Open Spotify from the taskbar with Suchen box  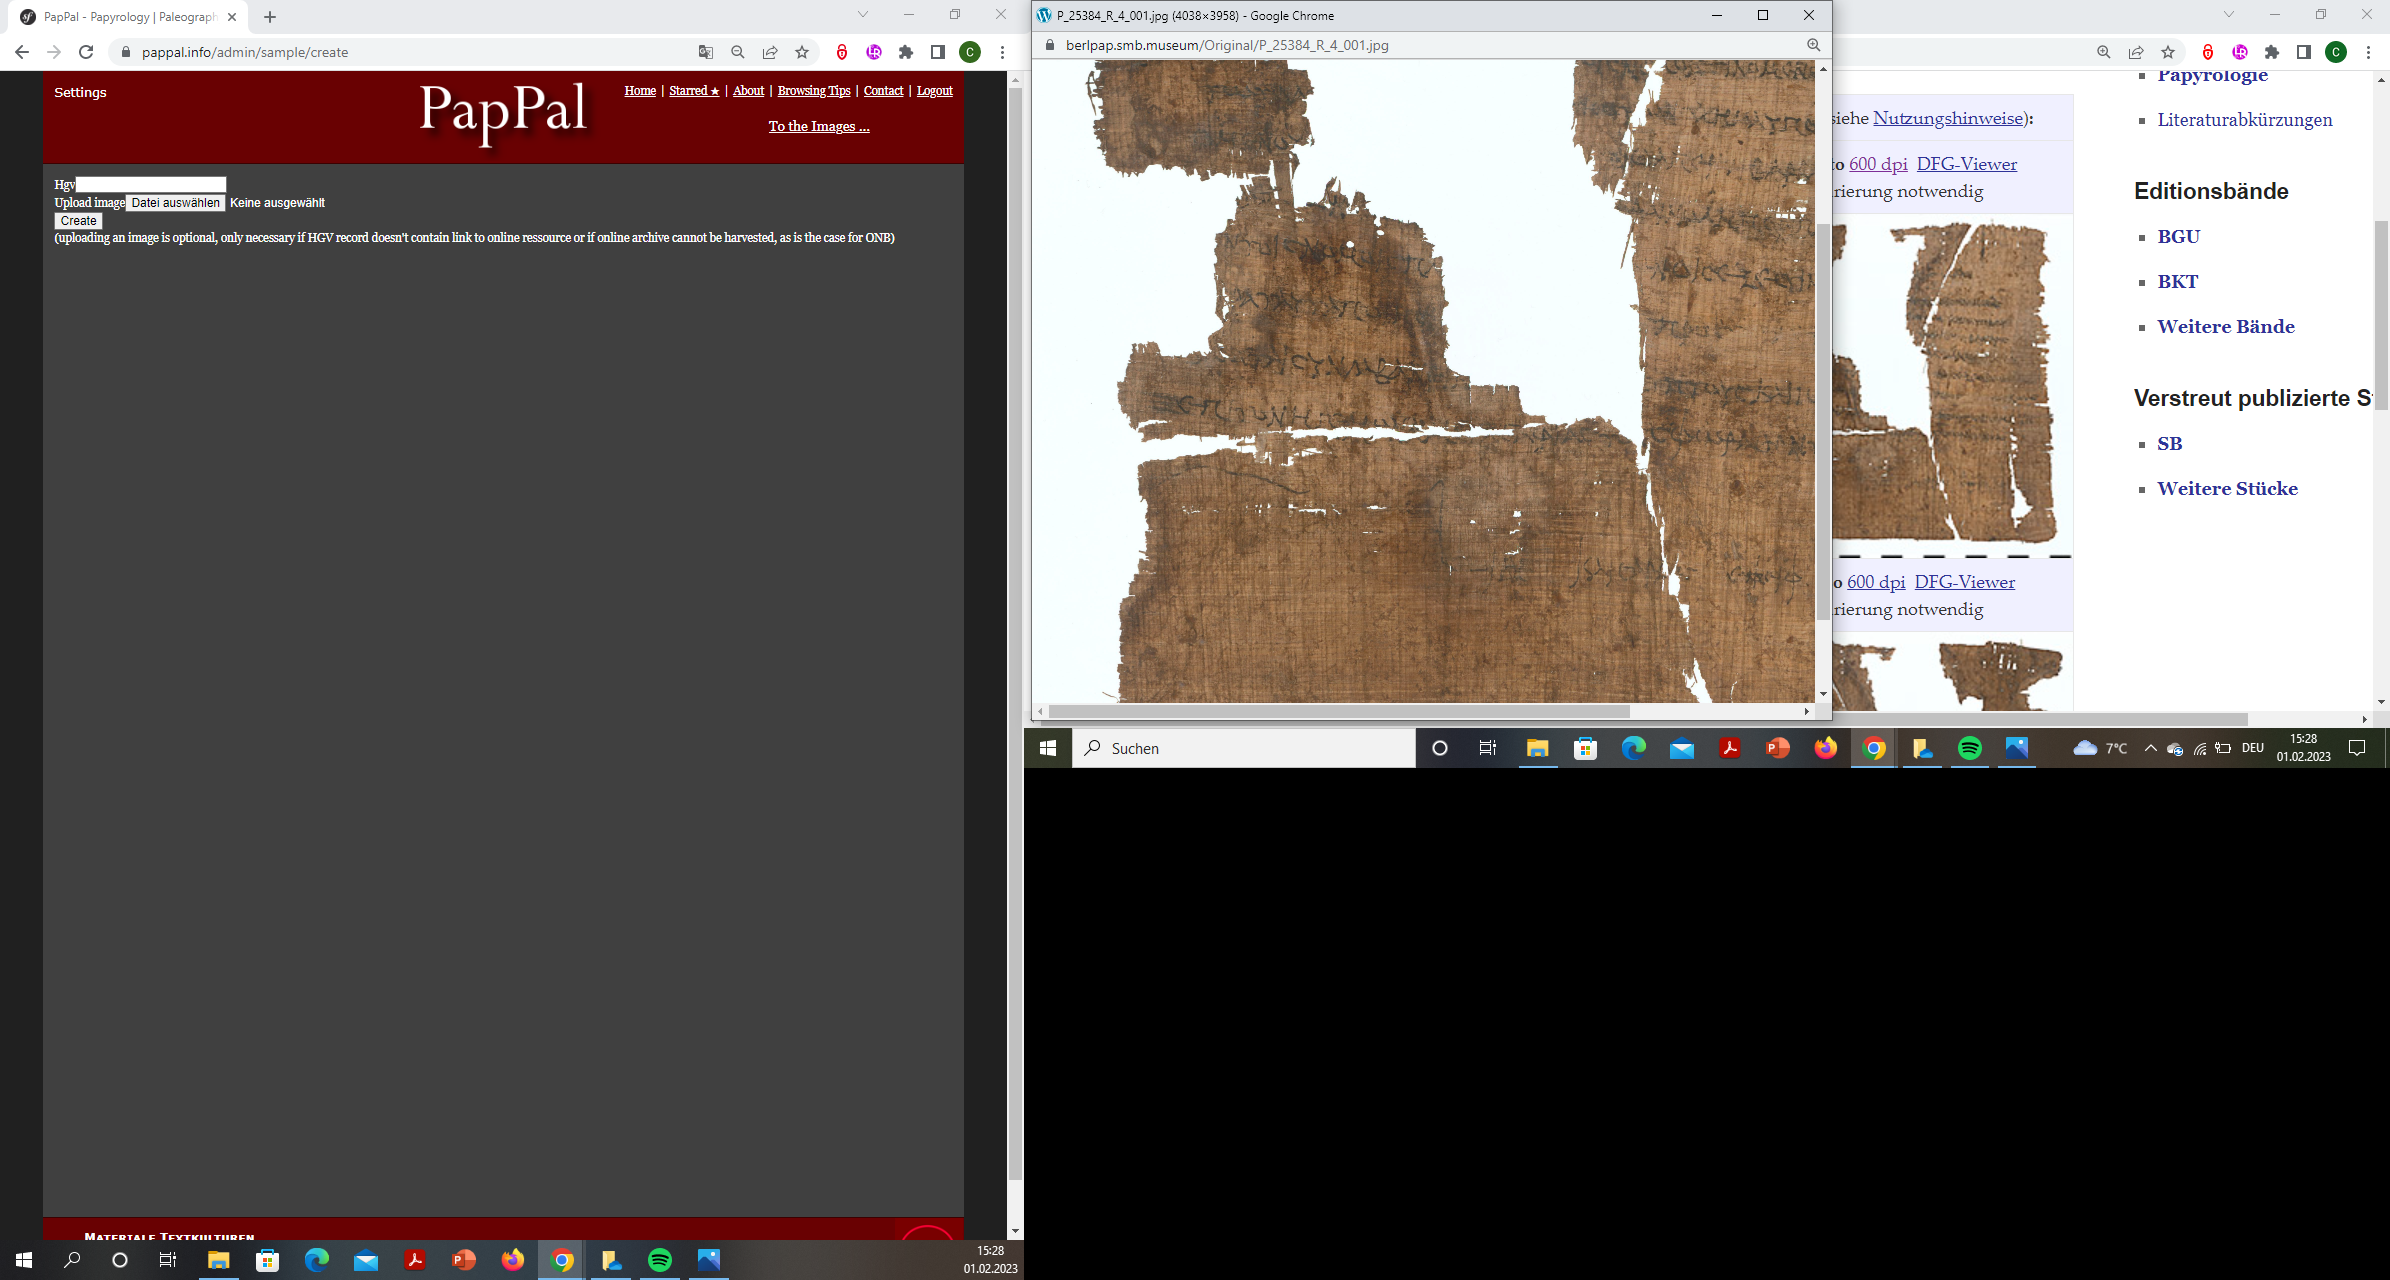[1970, 748]
